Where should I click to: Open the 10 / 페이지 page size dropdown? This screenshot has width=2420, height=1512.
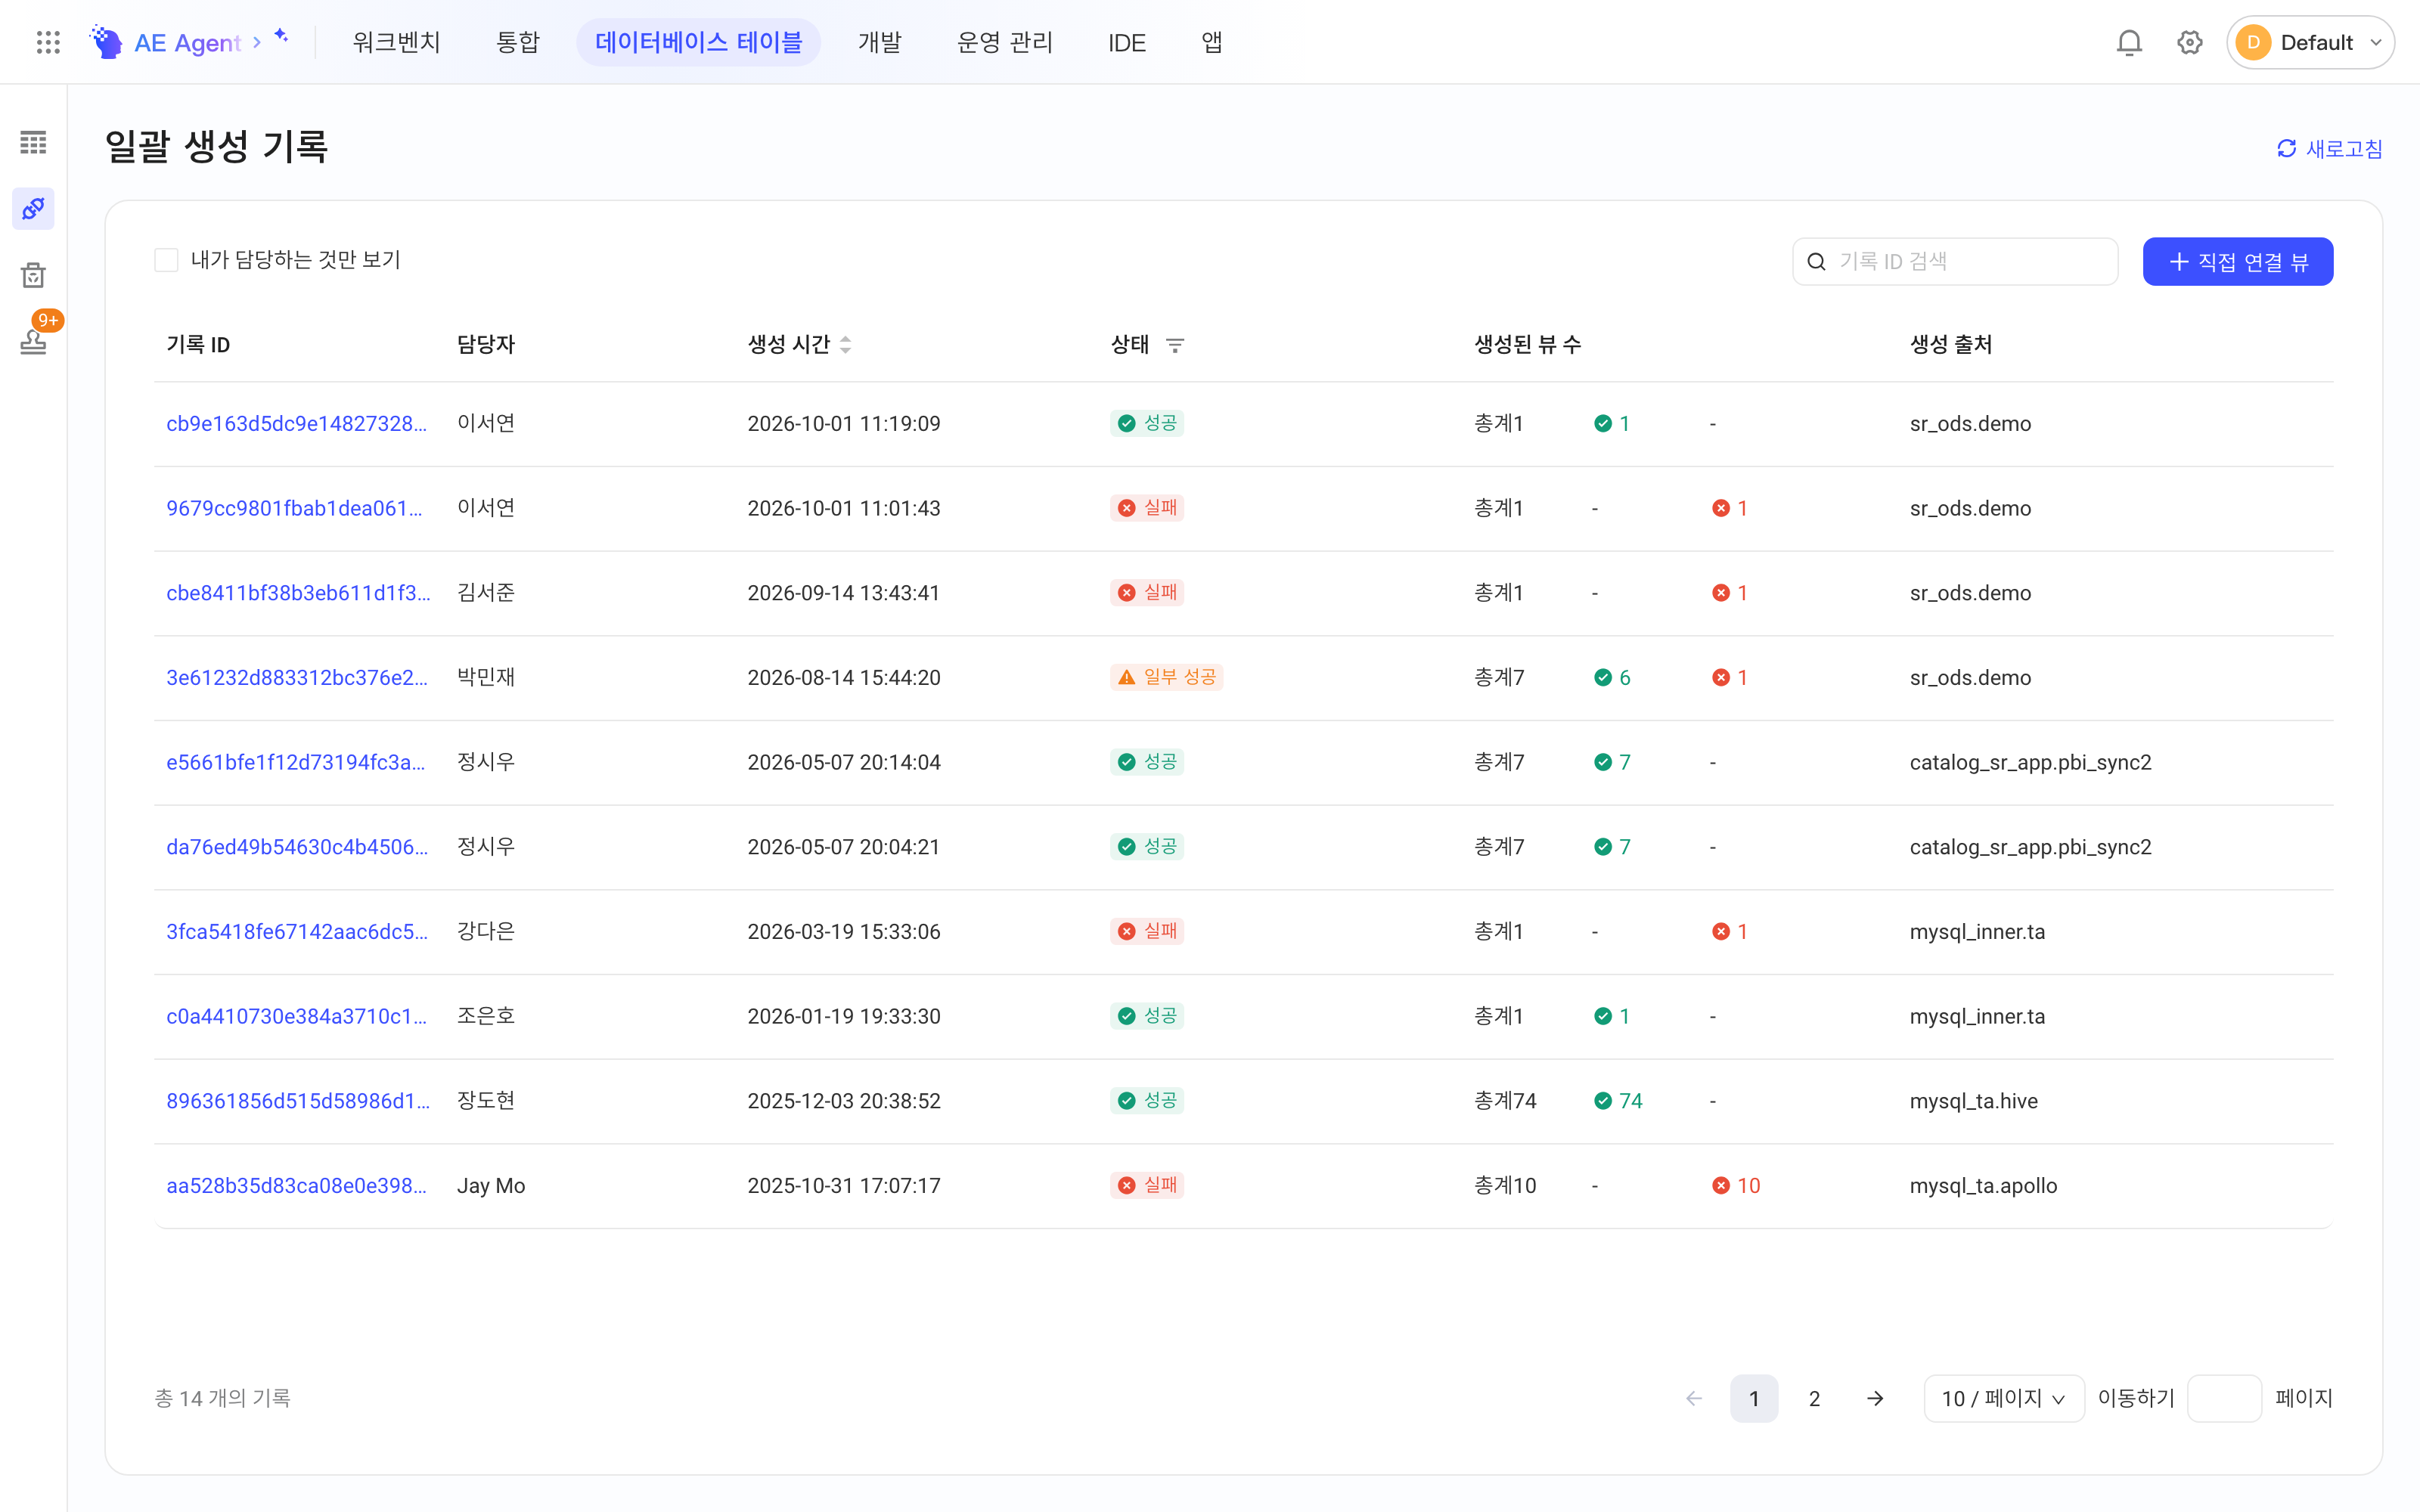pyautogui.click(x=2003, y=1398)
